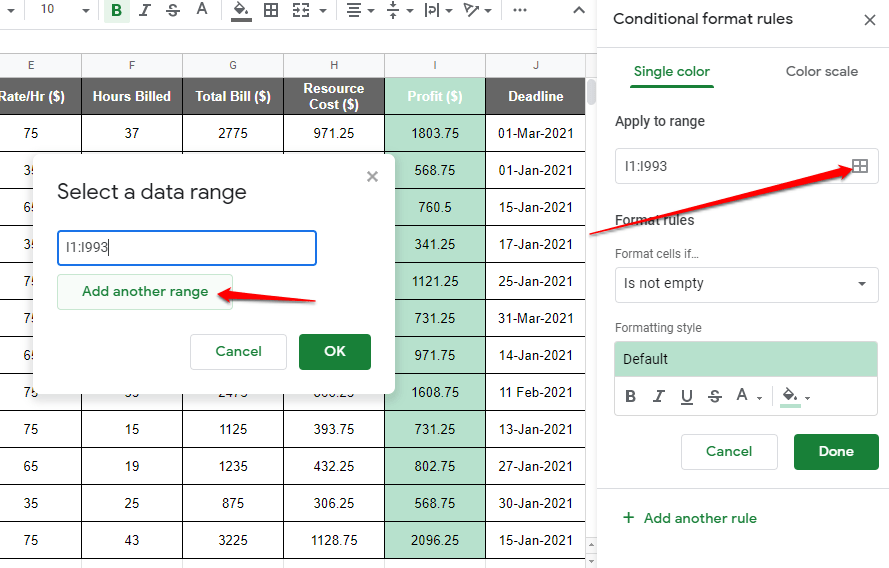This screenshot has height=568, width=889.
Task: Click the data range text box
Action: click(x=187, y=248)
